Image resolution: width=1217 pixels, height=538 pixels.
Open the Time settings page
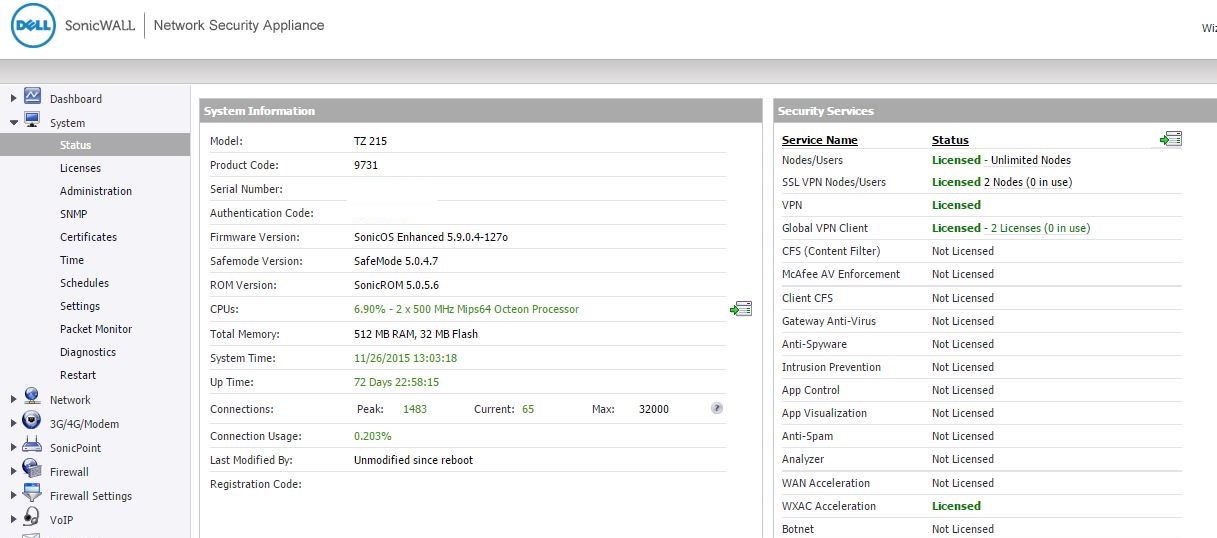click(x=72, y=260)
